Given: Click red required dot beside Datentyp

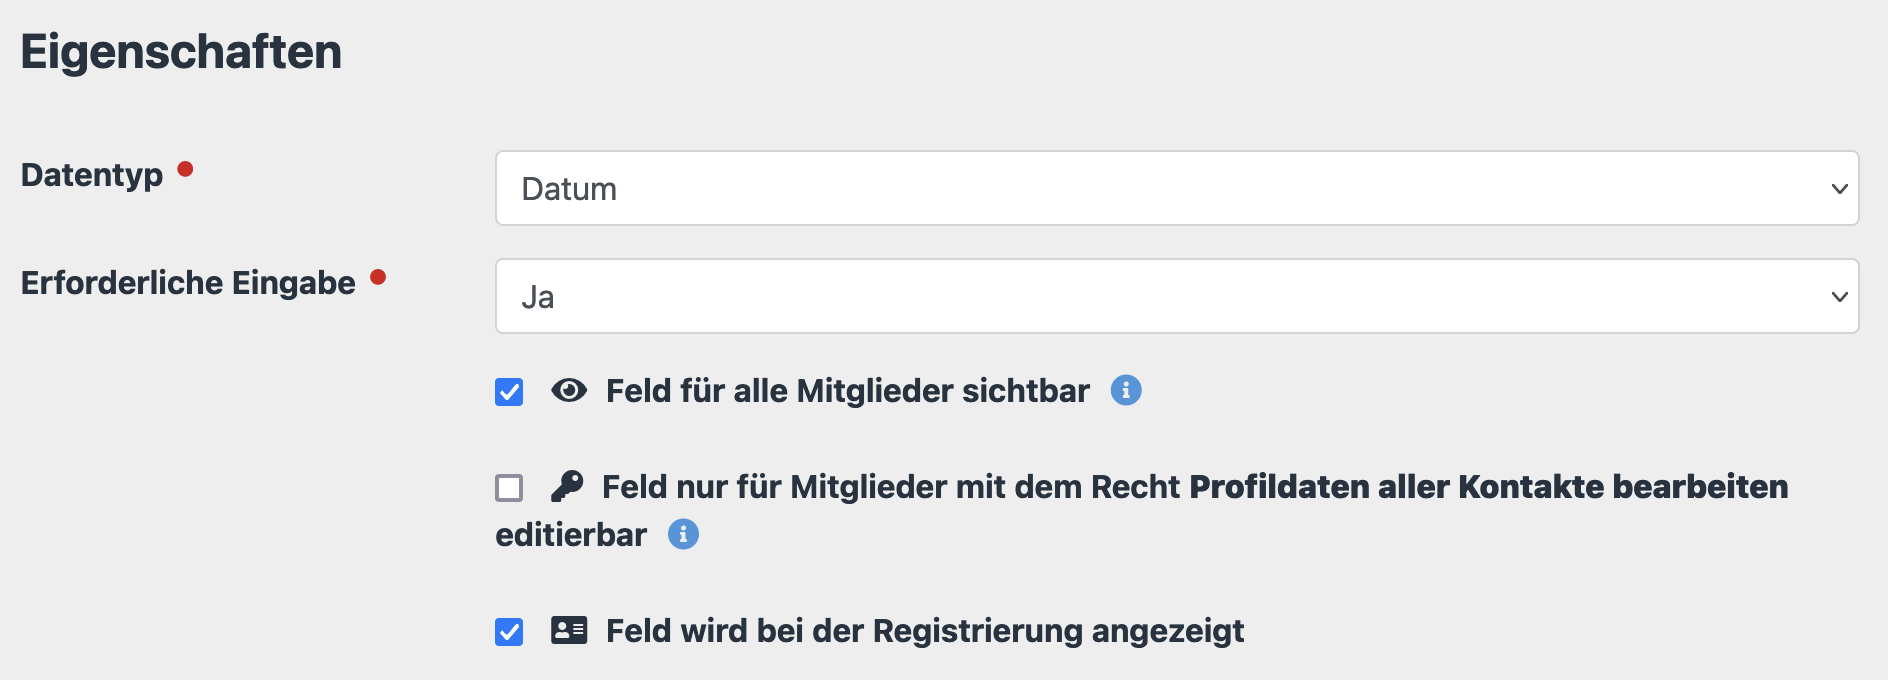Looking at the screenshot, I should coord(185,169).
